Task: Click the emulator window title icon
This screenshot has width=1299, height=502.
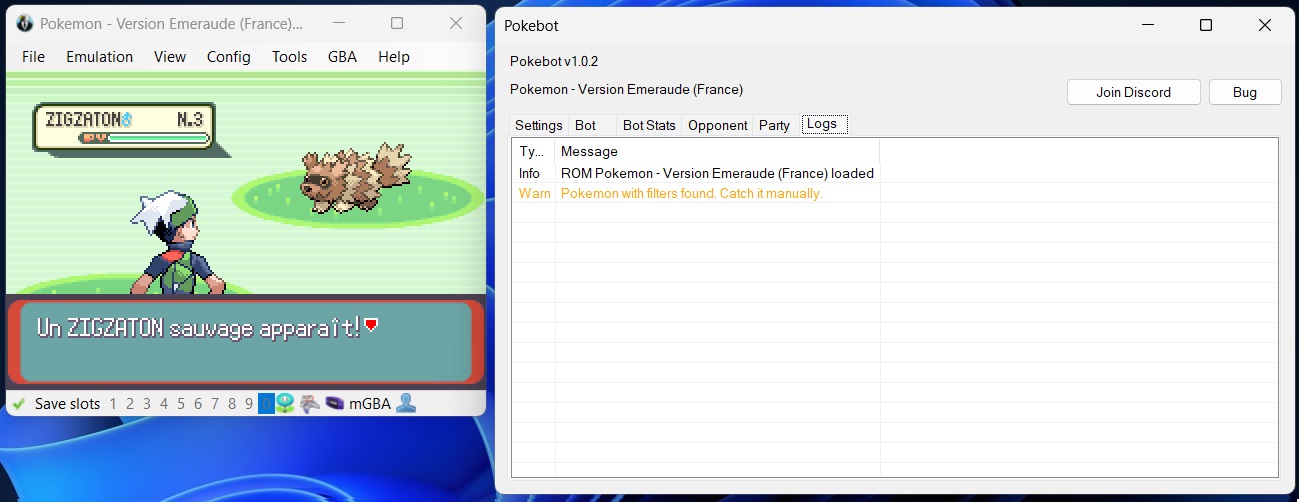Action: [25, 23]
